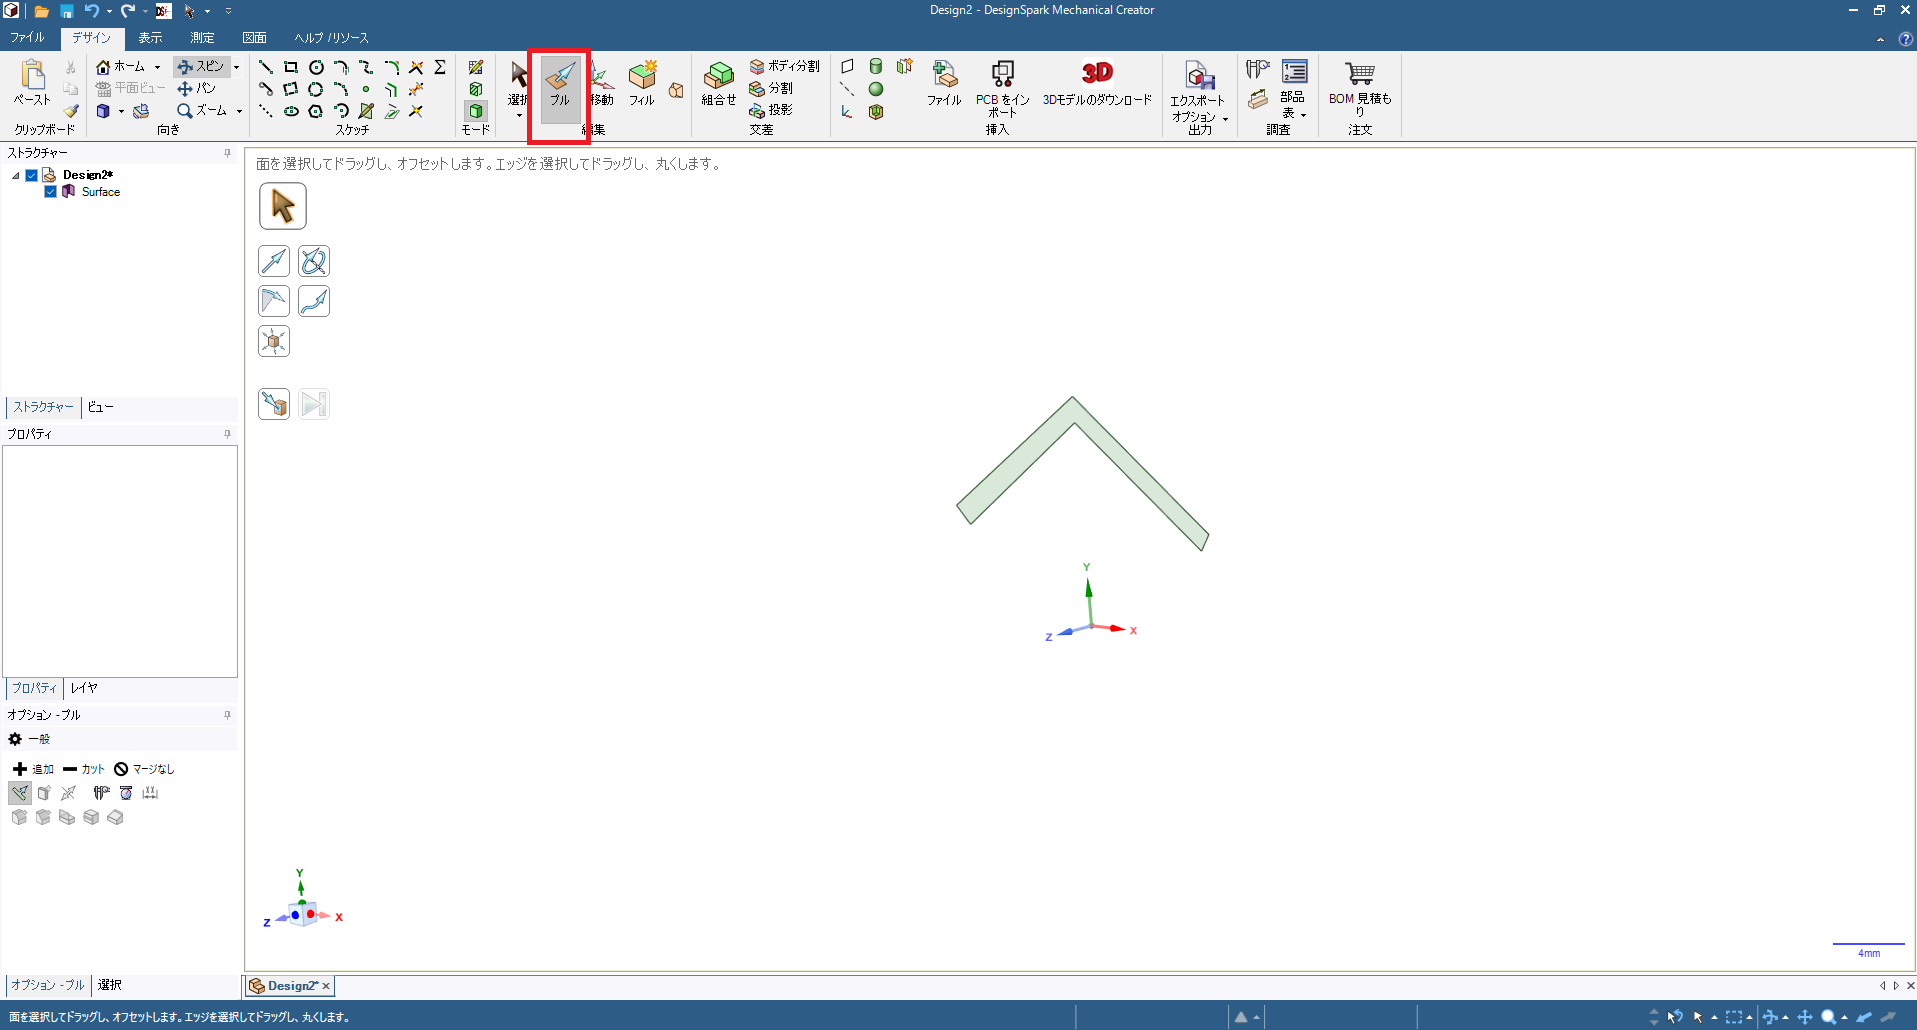1917x1030 pixels.
Task: Click the 組合せ (Combine) tool icon
Action: coord(718,76)
